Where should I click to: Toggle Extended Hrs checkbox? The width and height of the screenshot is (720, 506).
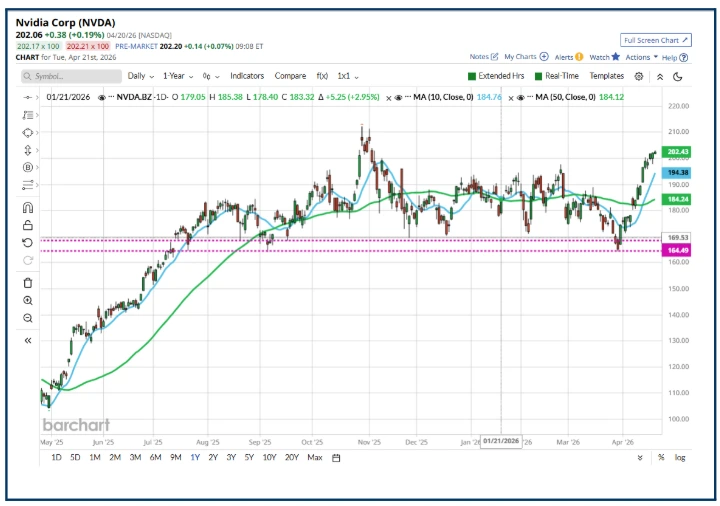[472, 76]
